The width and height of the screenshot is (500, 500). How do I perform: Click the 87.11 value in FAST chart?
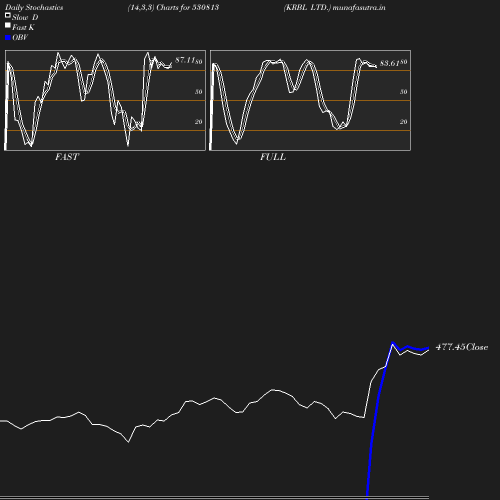pyautogui.click(x=185, y=60)
